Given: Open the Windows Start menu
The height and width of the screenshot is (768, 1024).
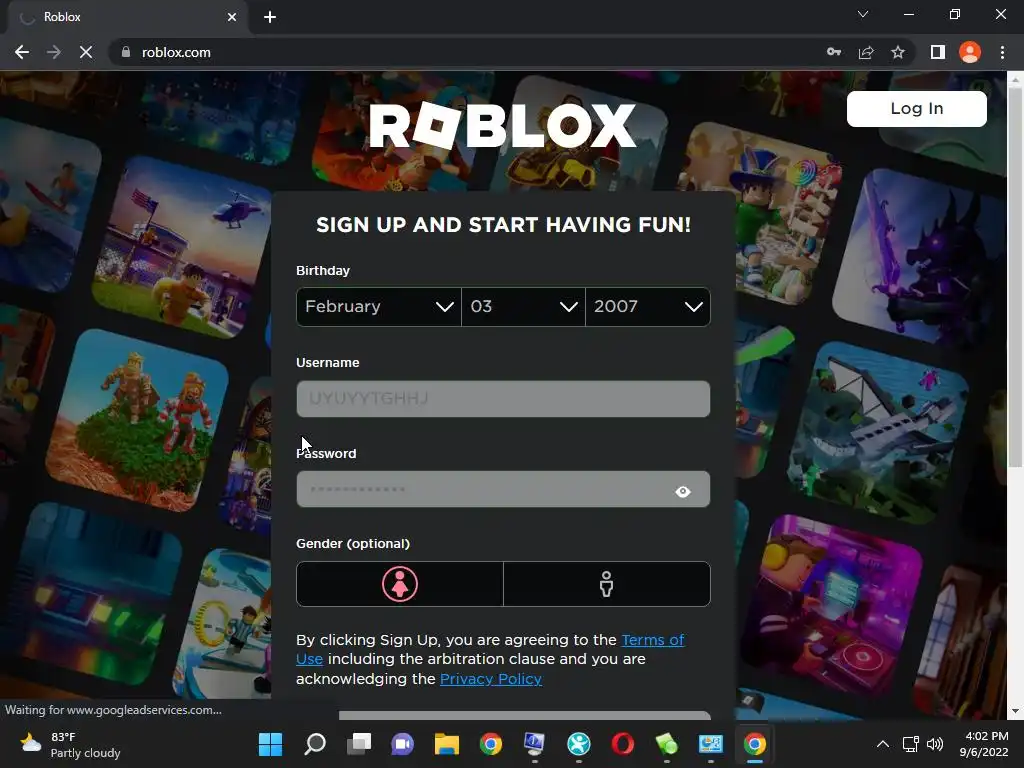Looking at the screenshot, I should point(270,744).
